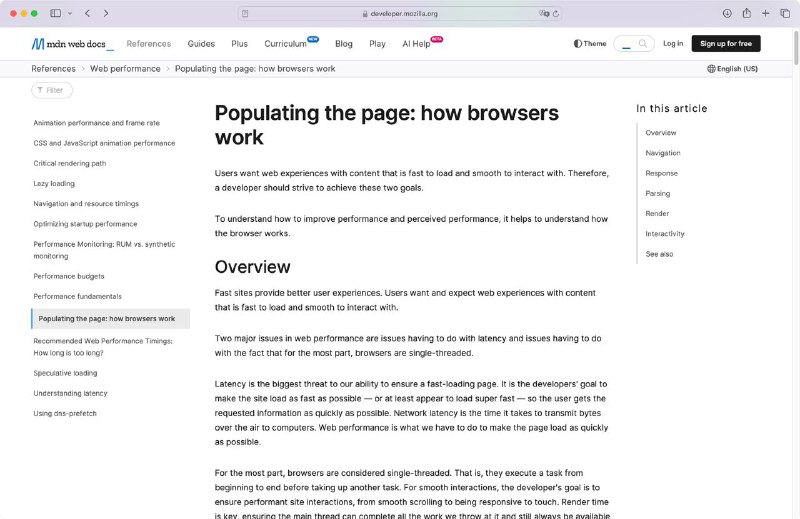The width and height of the screenshot is (800, 519).
Task: Open Recommended Web Performance Timings link
Action: pyautogui.click(x=103, y=347)
